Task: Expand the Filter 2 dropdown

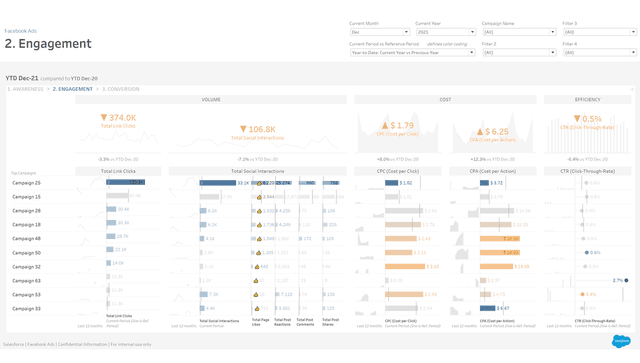Action: pyautogui.click(x=519, y=53)
